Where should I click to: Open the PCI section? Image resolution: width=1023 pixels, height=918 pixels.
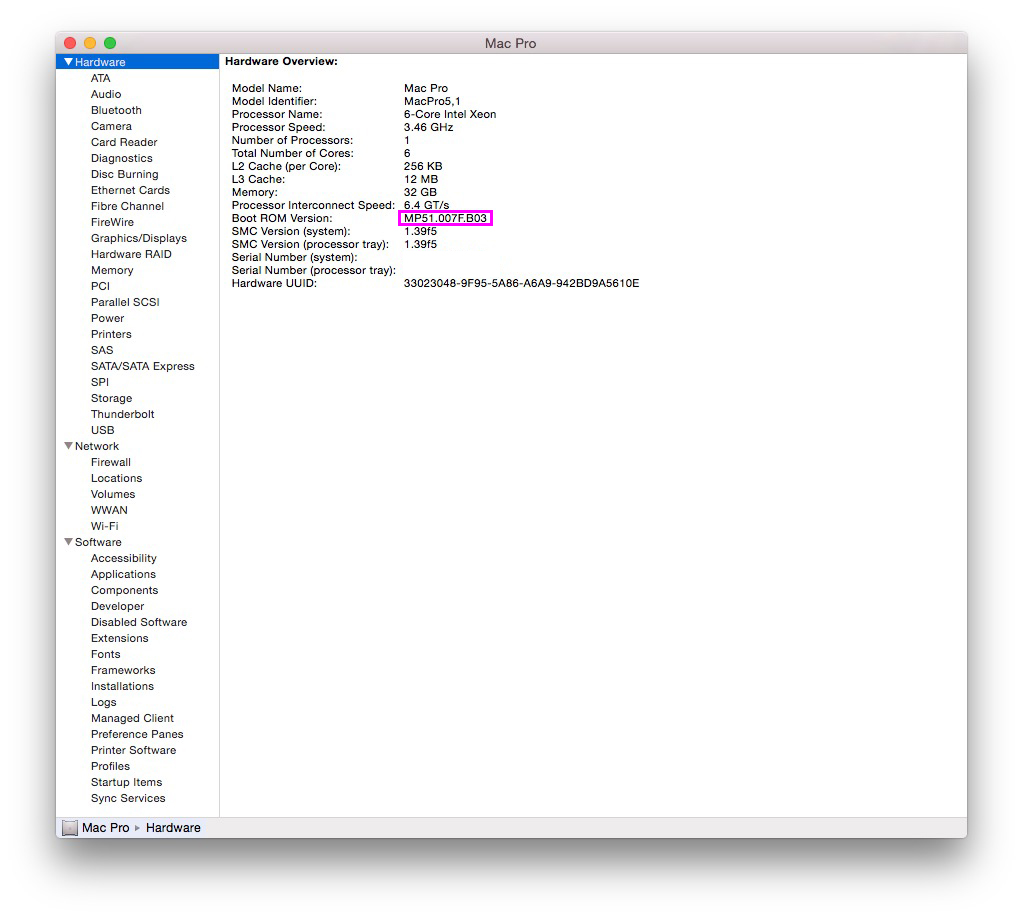pos(100,286)
